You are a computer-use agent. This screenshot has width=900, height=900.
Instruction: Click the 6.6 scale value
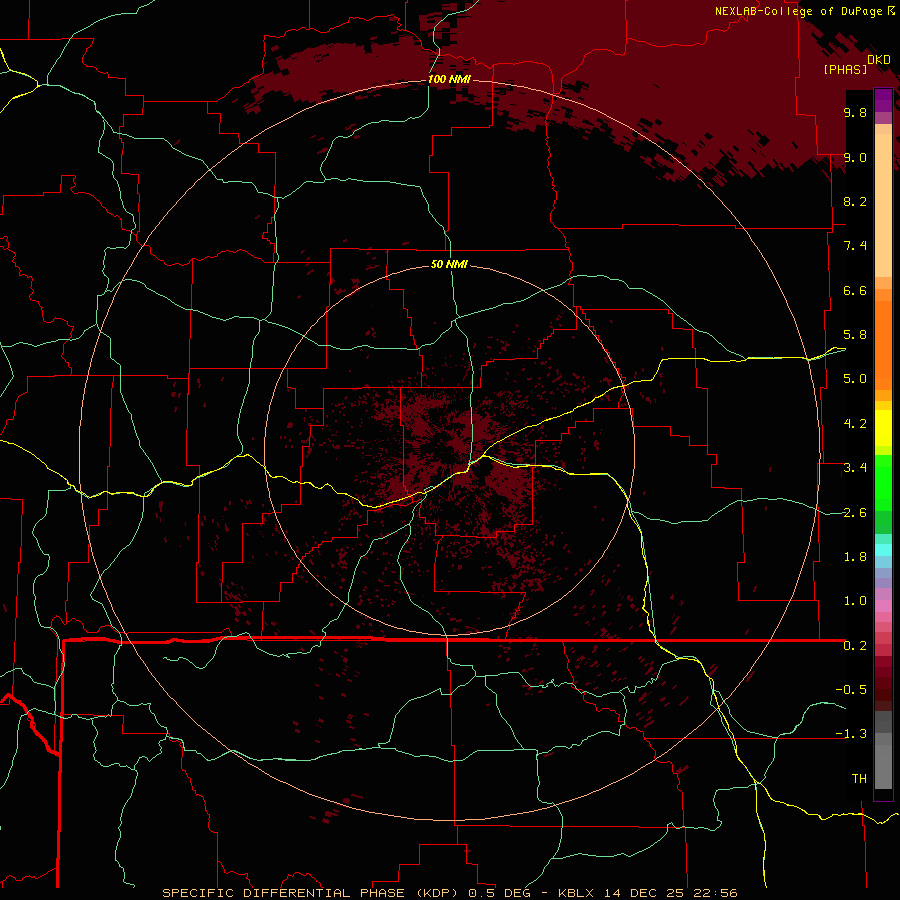click(x=855, y=290)
